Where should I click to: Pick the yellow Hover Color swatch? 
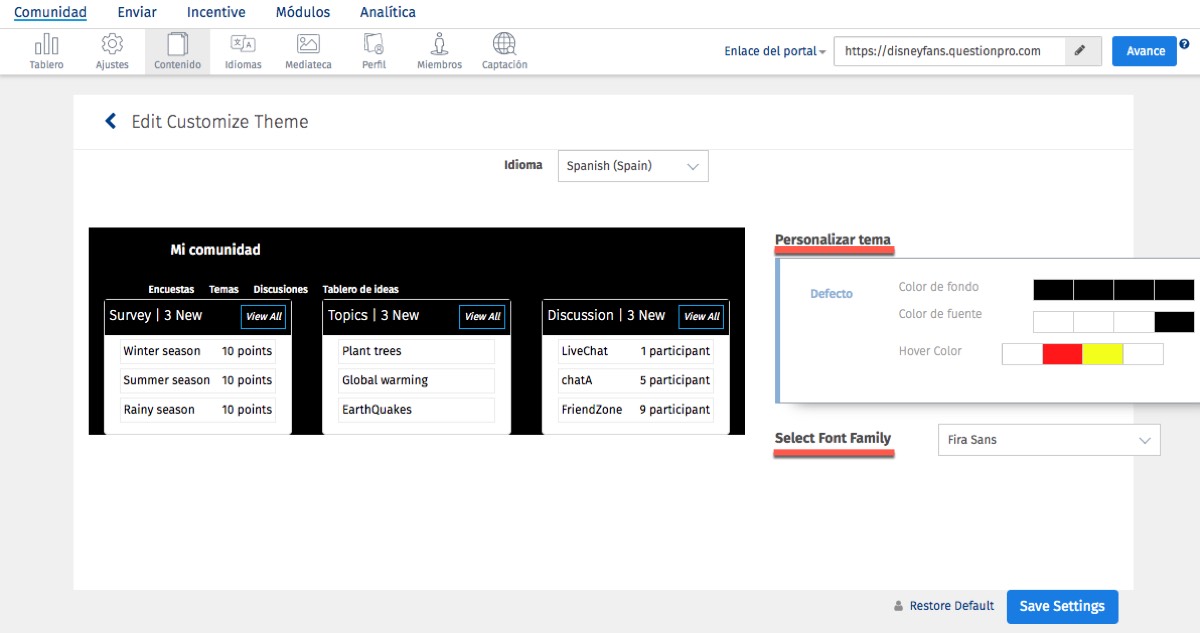click(x=1102, y=354)
